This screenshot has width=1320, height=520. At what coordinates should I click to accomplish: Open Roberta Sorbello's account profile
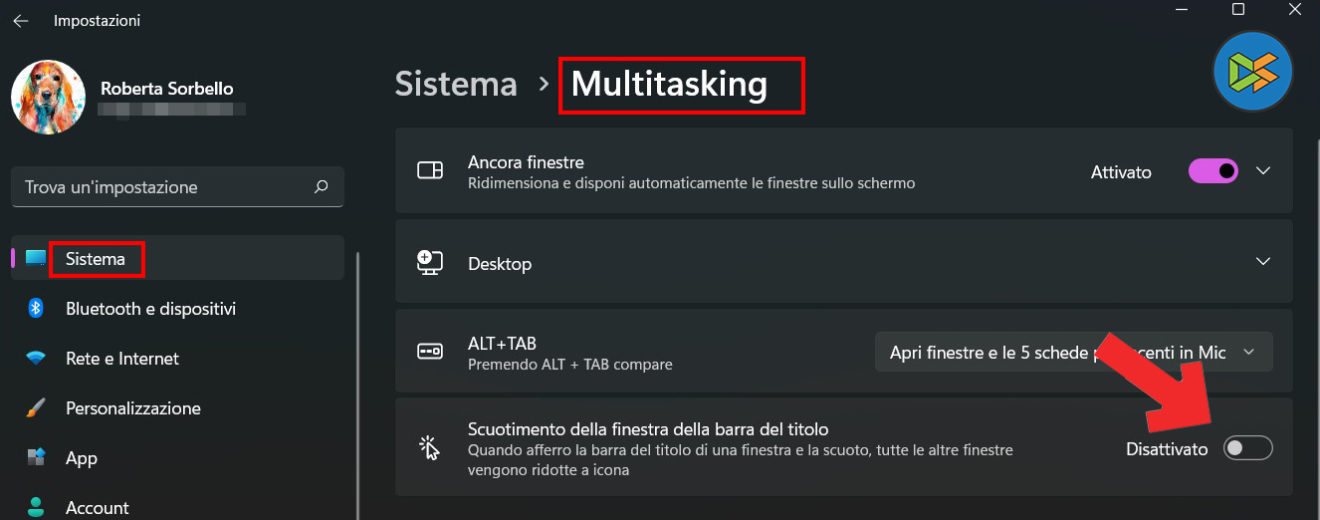tap(166, 89)
